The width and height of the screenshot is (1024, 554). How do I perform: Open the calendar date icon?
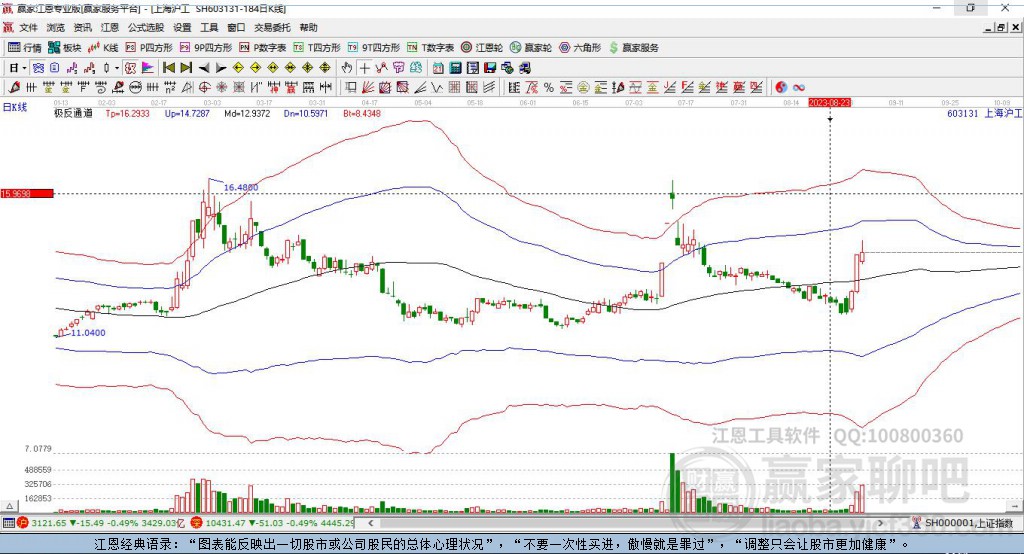click(438, 68)
